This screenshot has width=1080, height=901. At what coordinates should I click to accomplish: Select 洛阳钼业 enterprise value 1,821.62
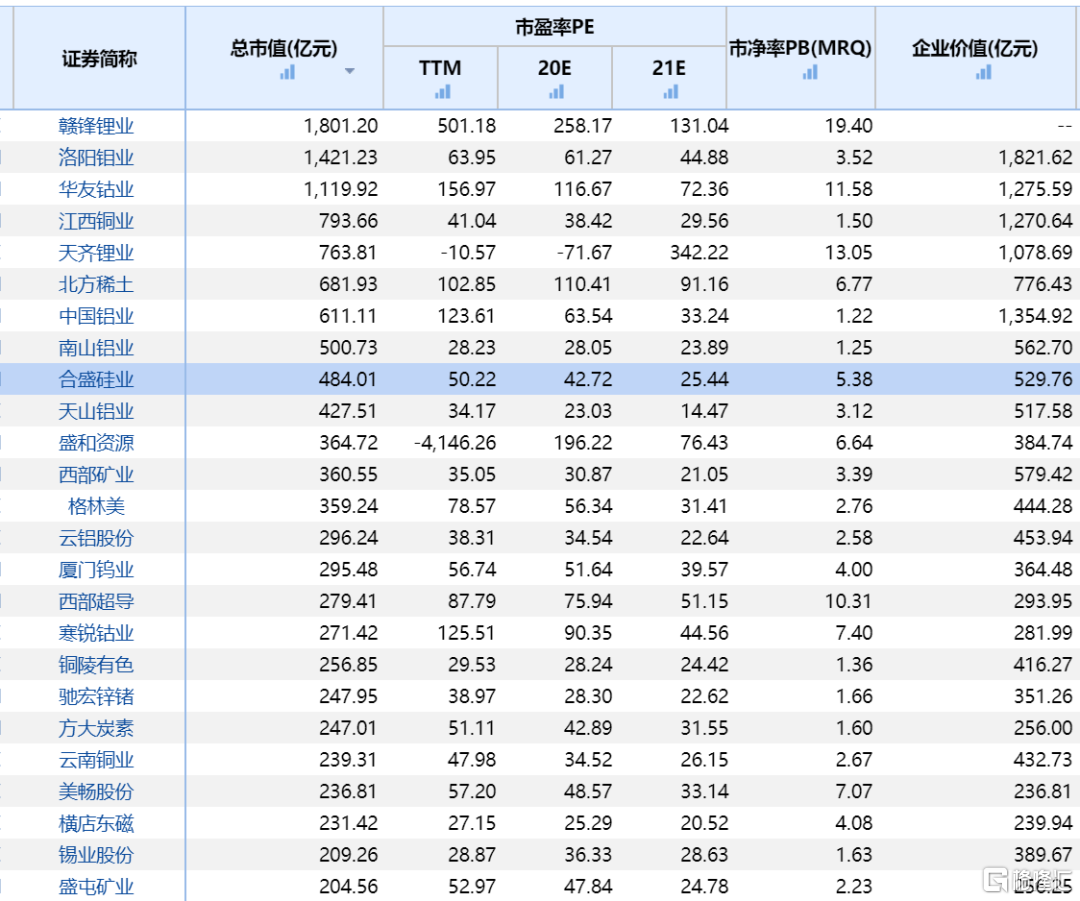(1036, 158)
